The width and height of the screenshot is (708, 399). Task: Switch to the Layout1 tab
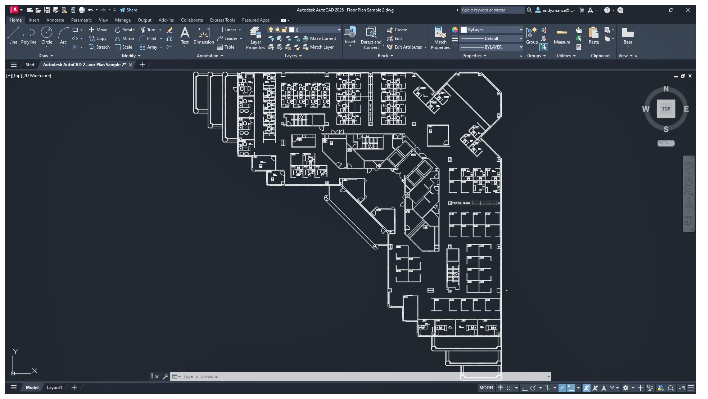[55, 388]
